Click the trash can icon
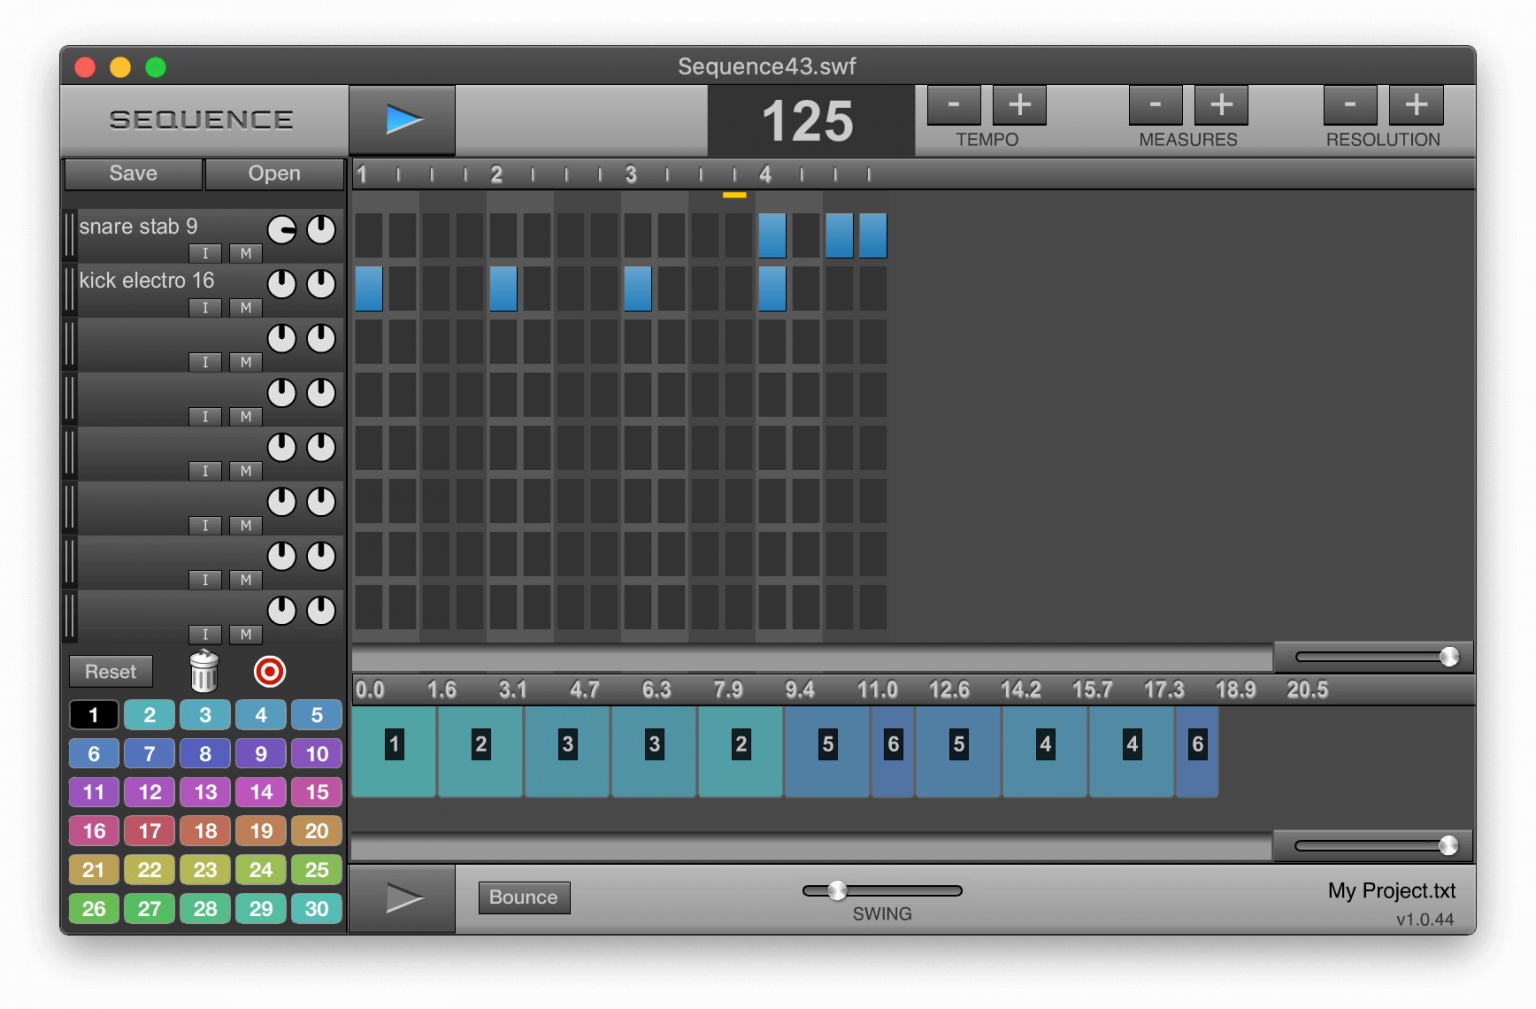 click(x=204, y=671)
